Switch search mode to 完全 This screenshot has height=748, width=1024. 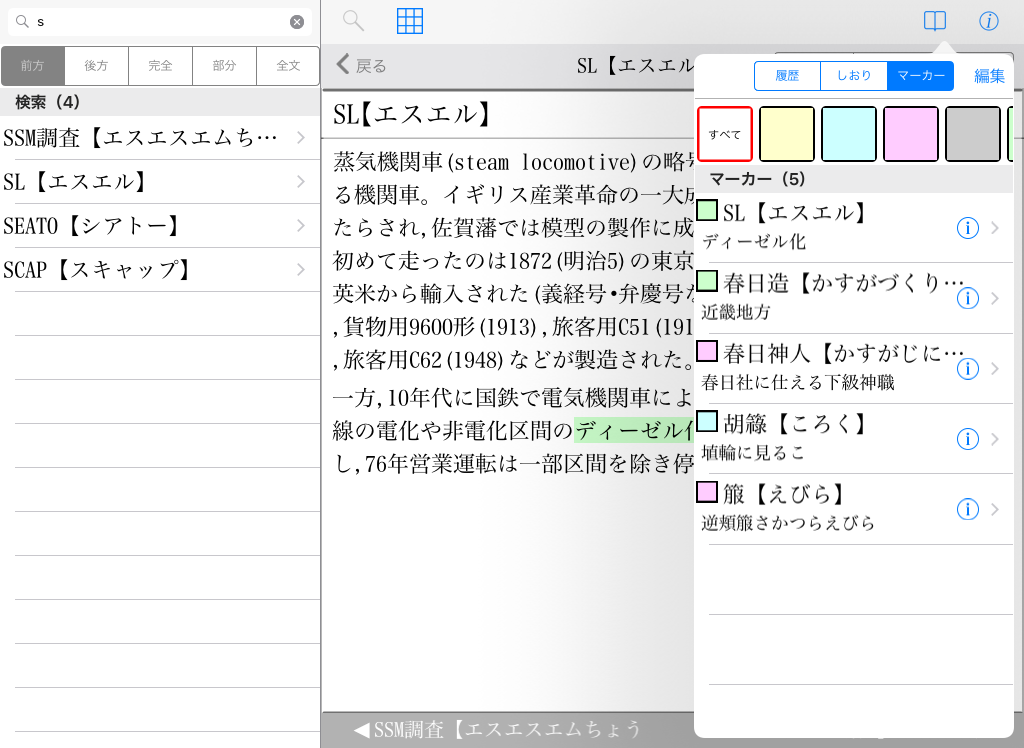[160, 66]
